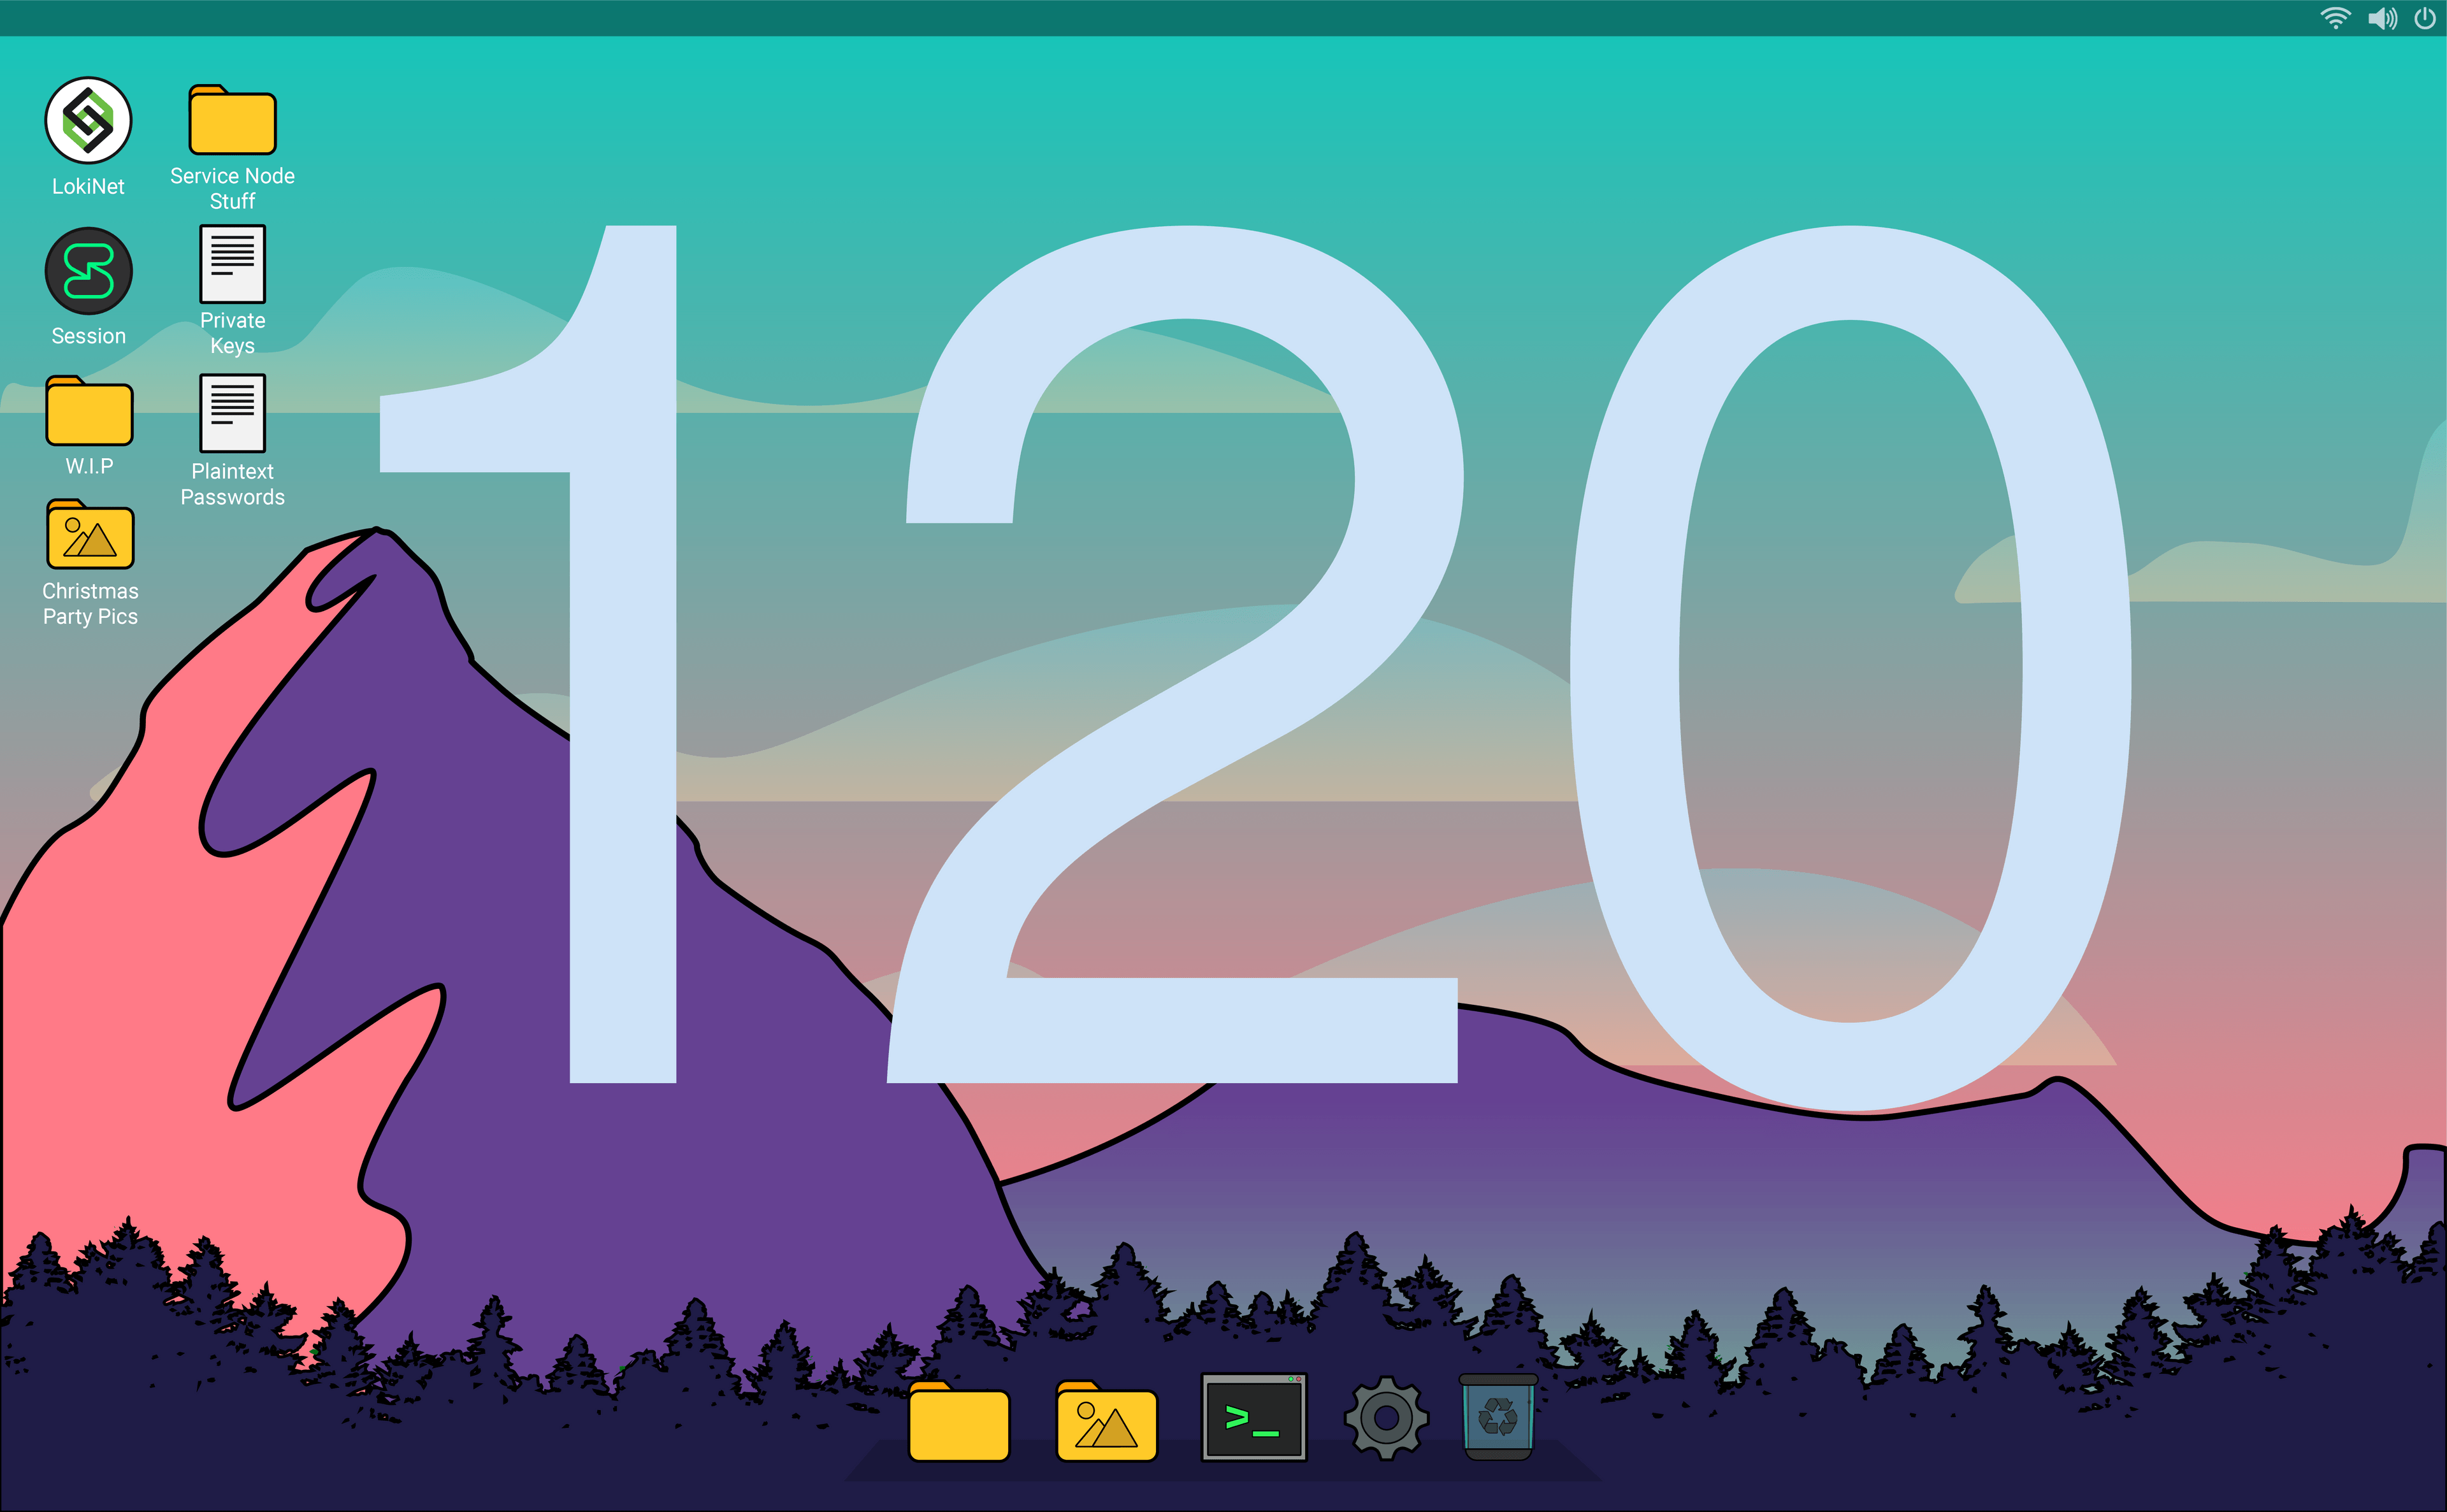Image resolution: width=2447 pixels, height=1512 pixels.
Task: Adjust volume slider in system tray
Action: coord(2381,19)
